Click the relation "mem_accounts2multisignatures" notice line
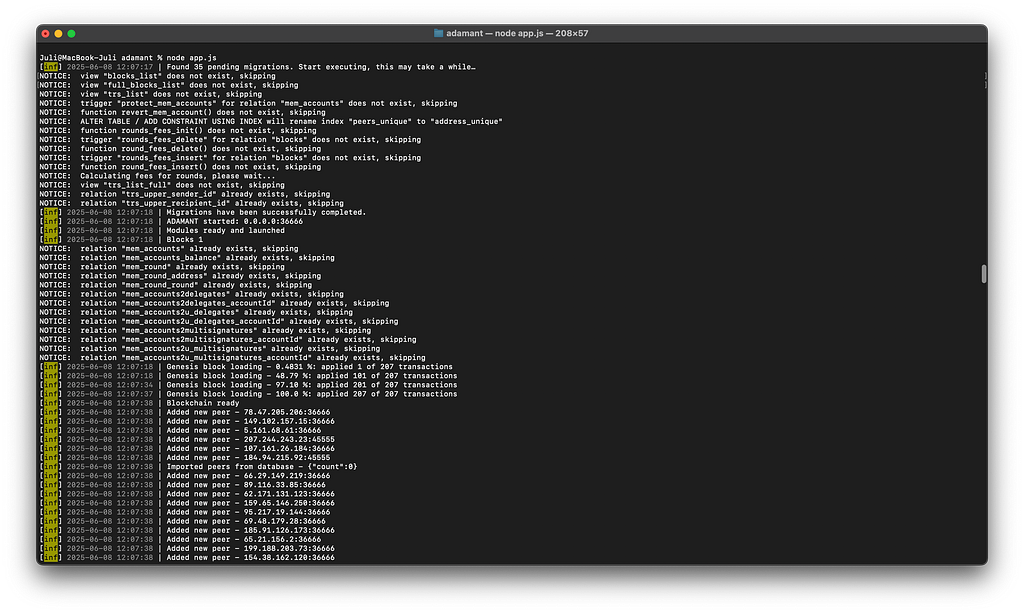 [x=205, y=331]
